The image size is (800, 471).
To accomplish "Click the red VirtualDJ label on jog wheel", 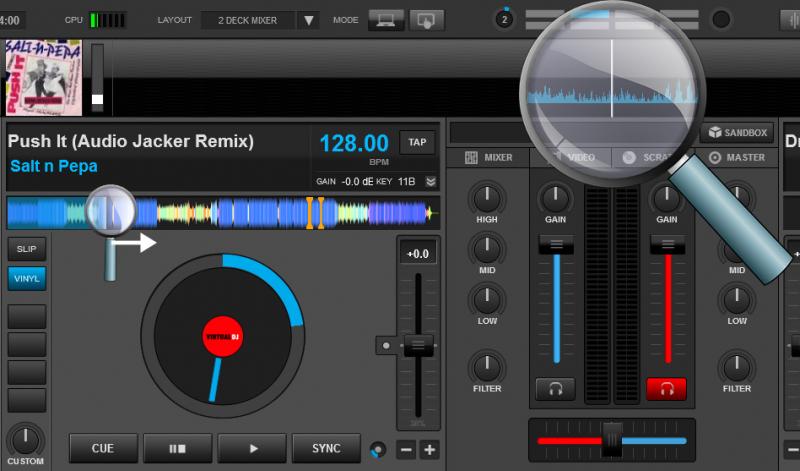I will tap(222, 337).
